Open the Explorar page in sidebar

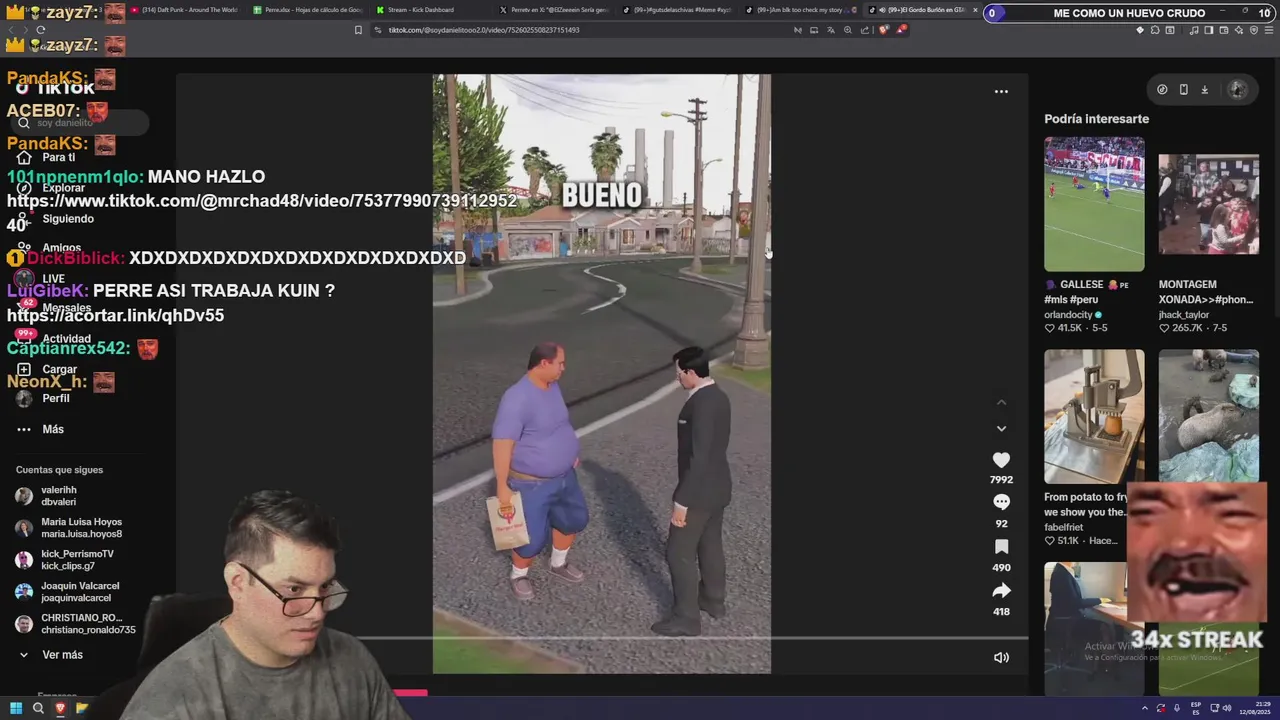point(63,187)
